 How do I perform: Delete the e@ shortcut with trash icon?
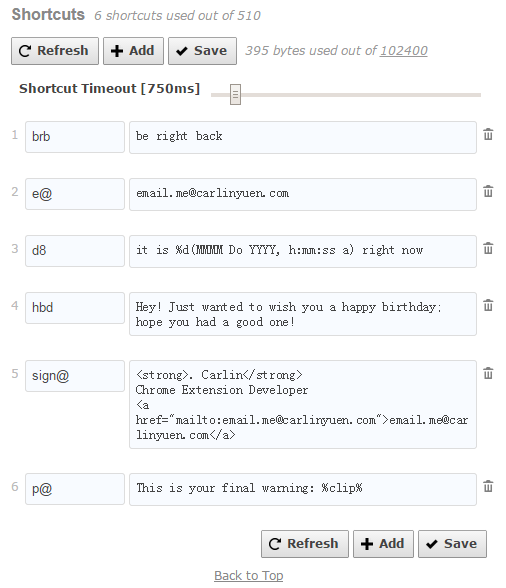(x=488, y=191)
